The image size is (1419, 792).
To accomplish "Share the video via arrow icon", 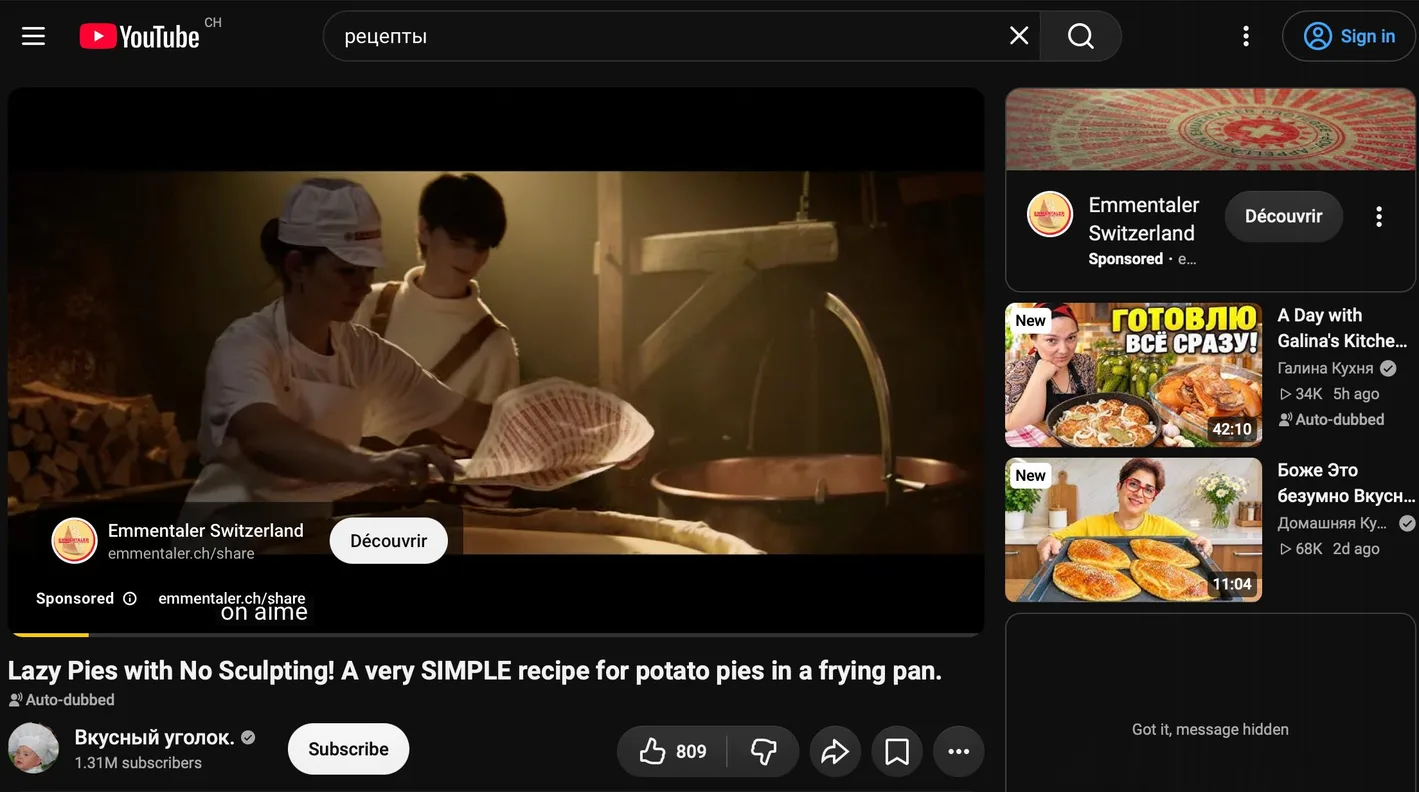I will (835, 751).
